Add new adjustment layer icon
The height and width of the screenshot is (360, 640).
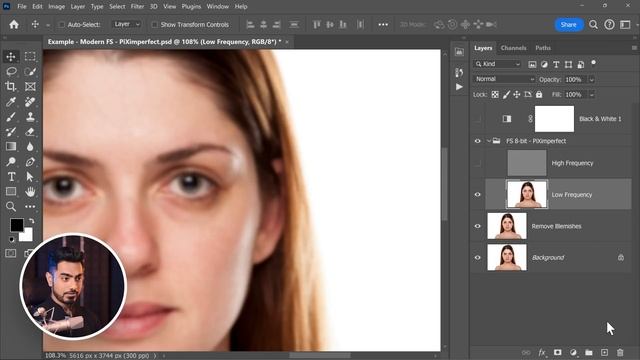(x=573, y=353)
